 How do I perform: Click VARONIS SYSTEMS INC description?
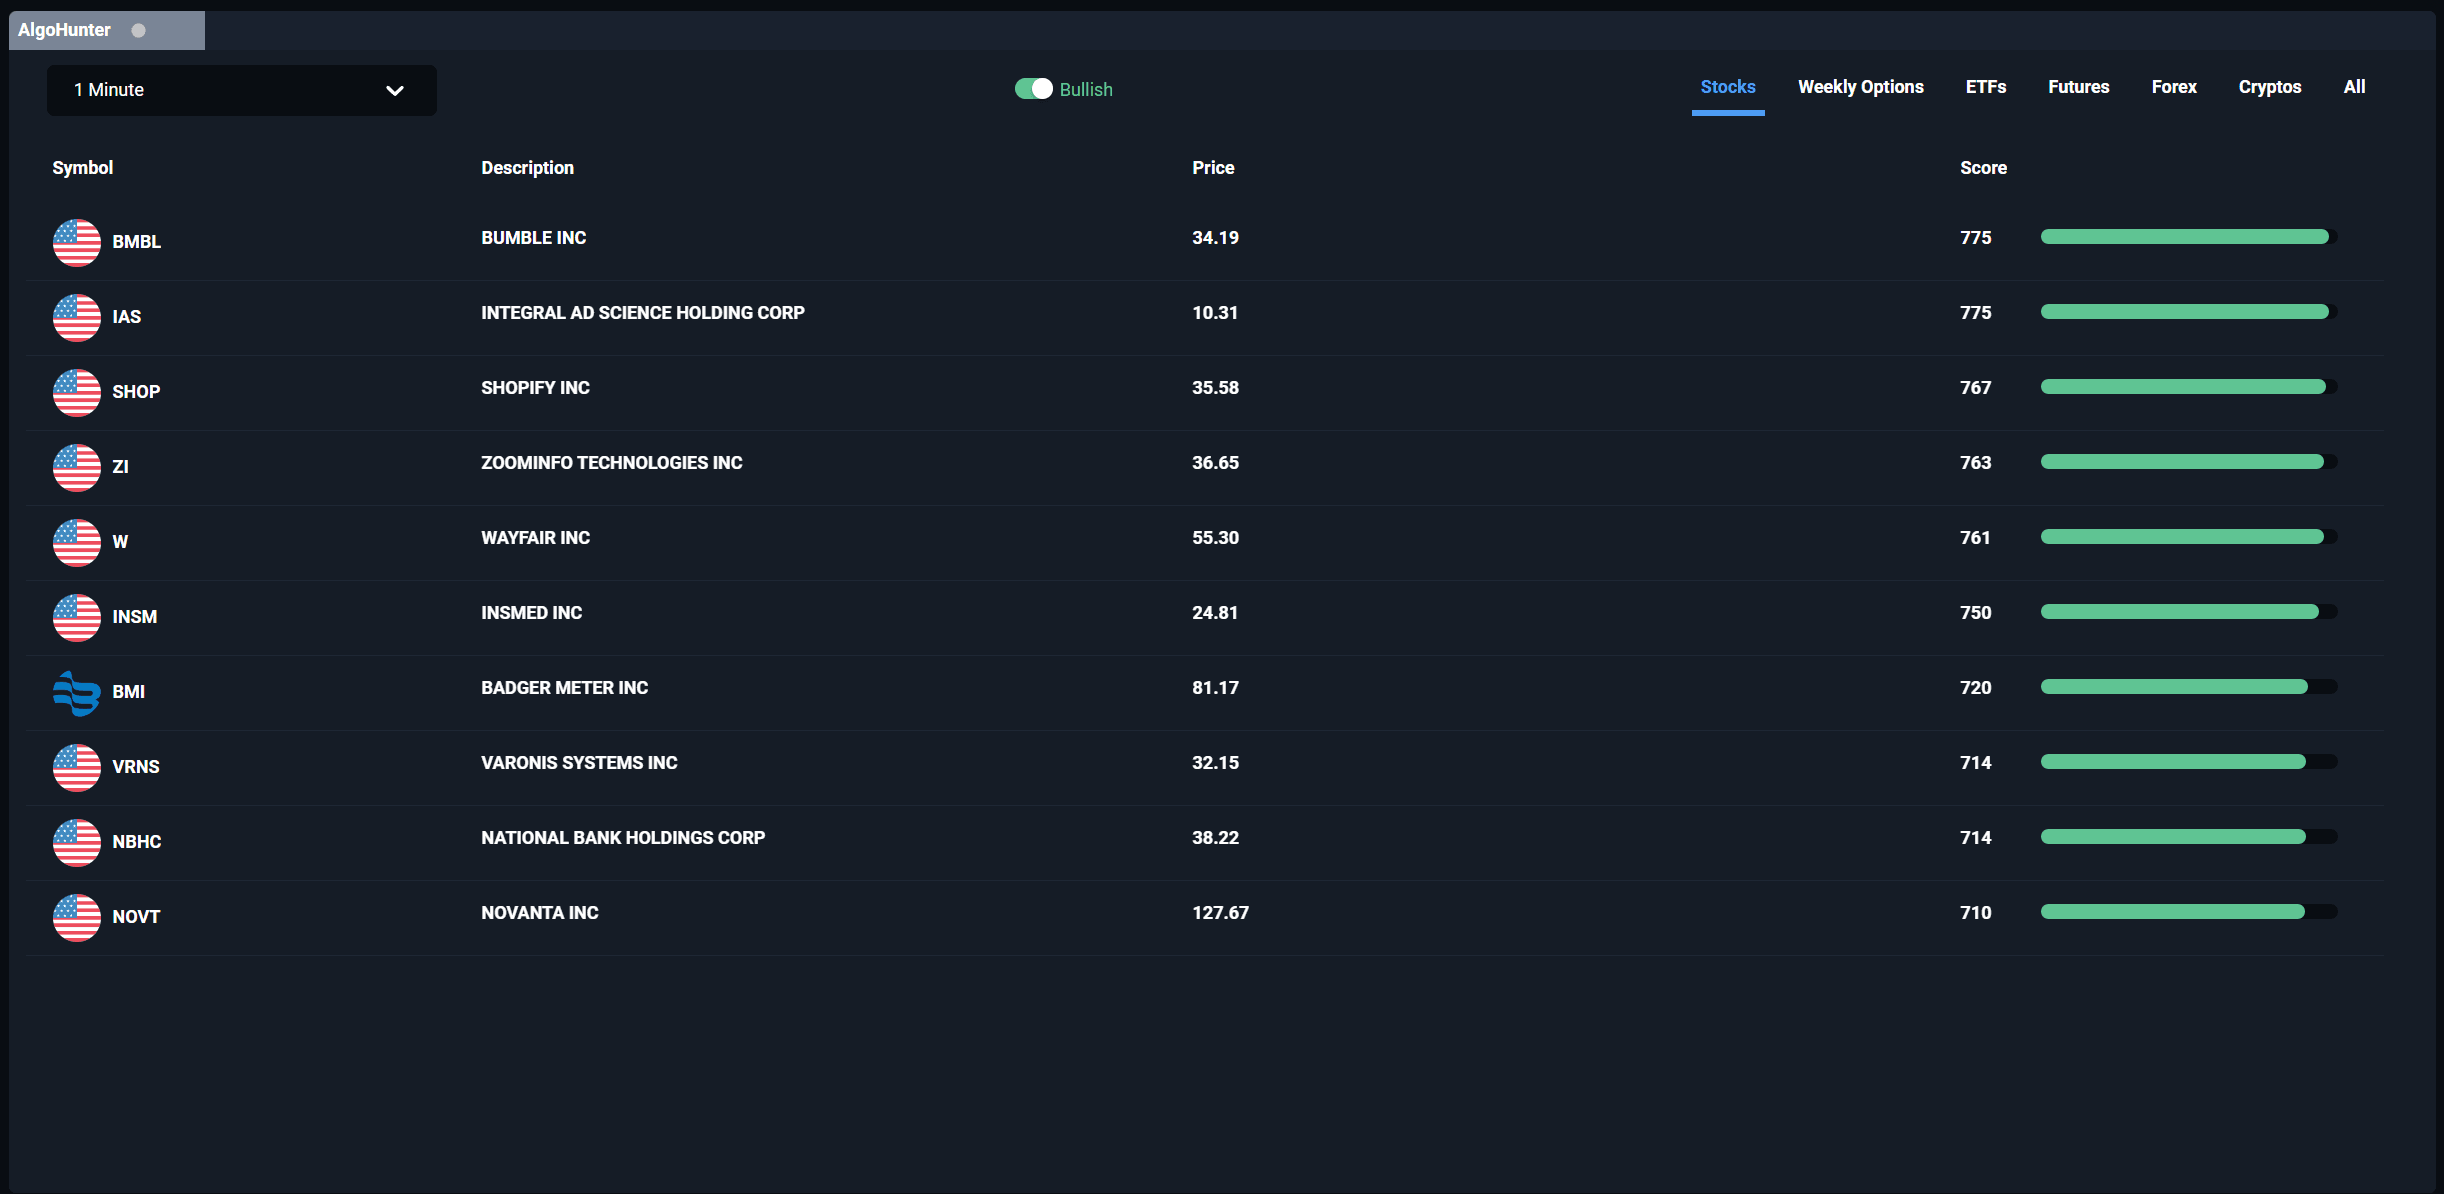pyautogui.click(x=580, y=762)
